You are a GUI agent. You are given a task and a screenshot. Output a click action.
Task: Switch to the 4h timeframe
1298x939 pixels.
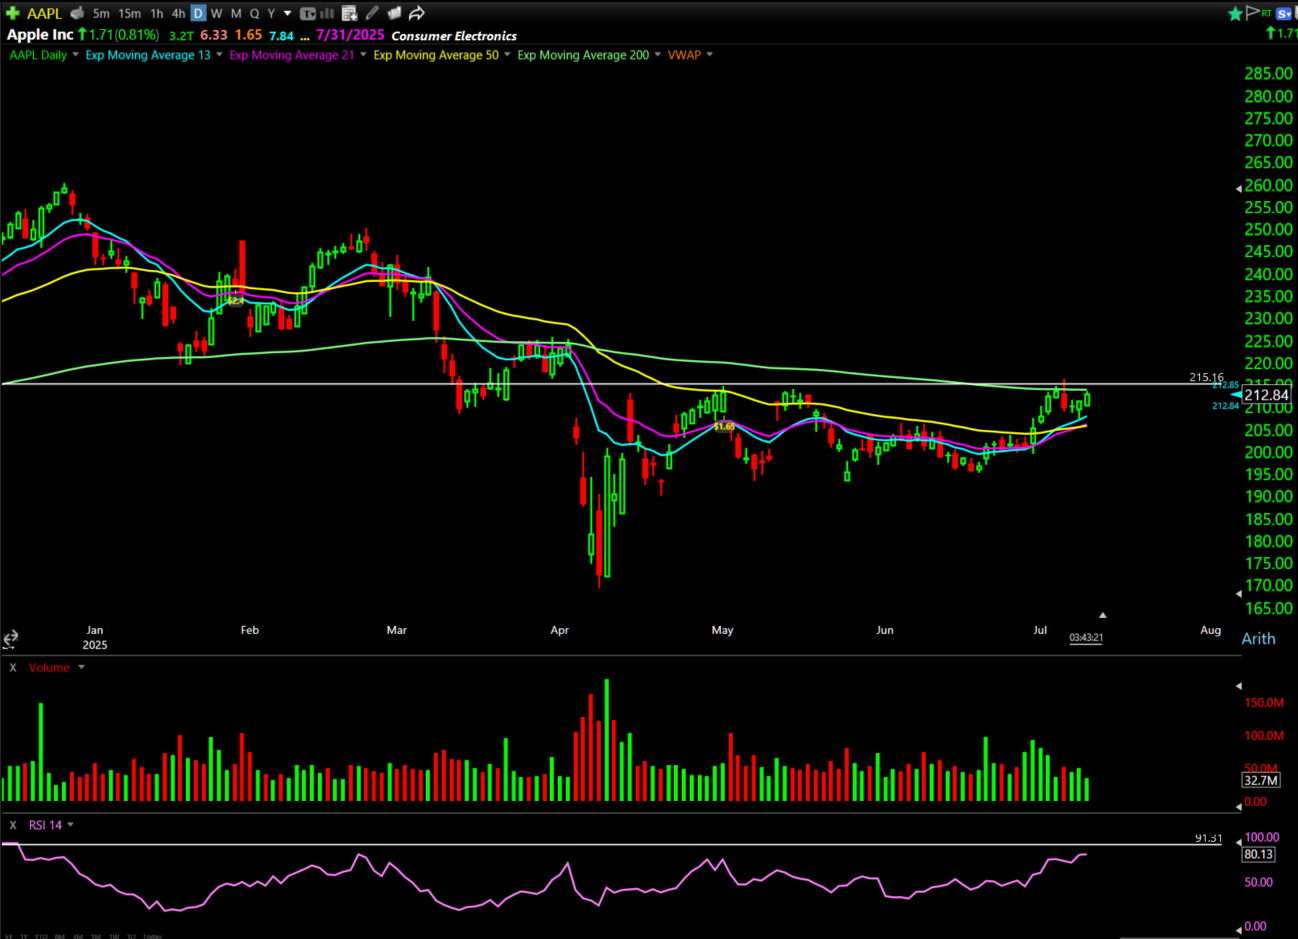point(178,13)
